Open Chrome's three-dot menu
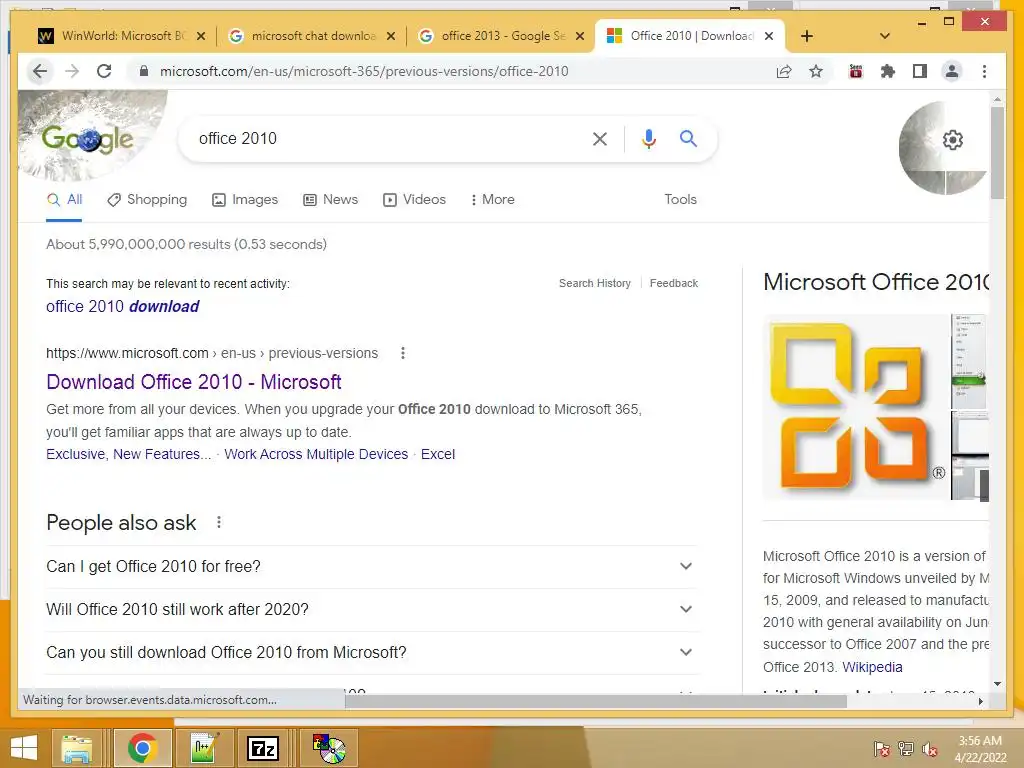This screenshot has height=768, width=1024. coord(984,71)
